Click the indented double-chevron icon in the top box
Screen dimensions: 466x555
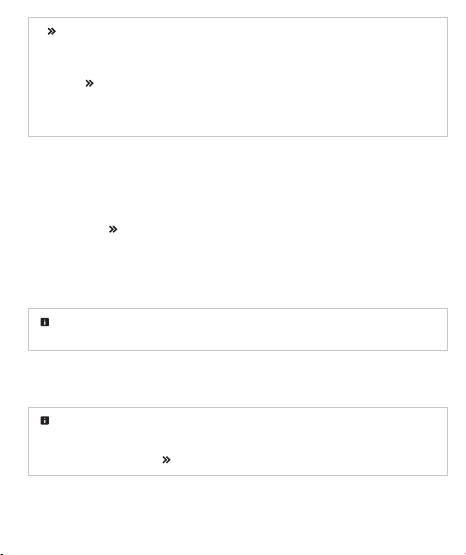[90, 84]
